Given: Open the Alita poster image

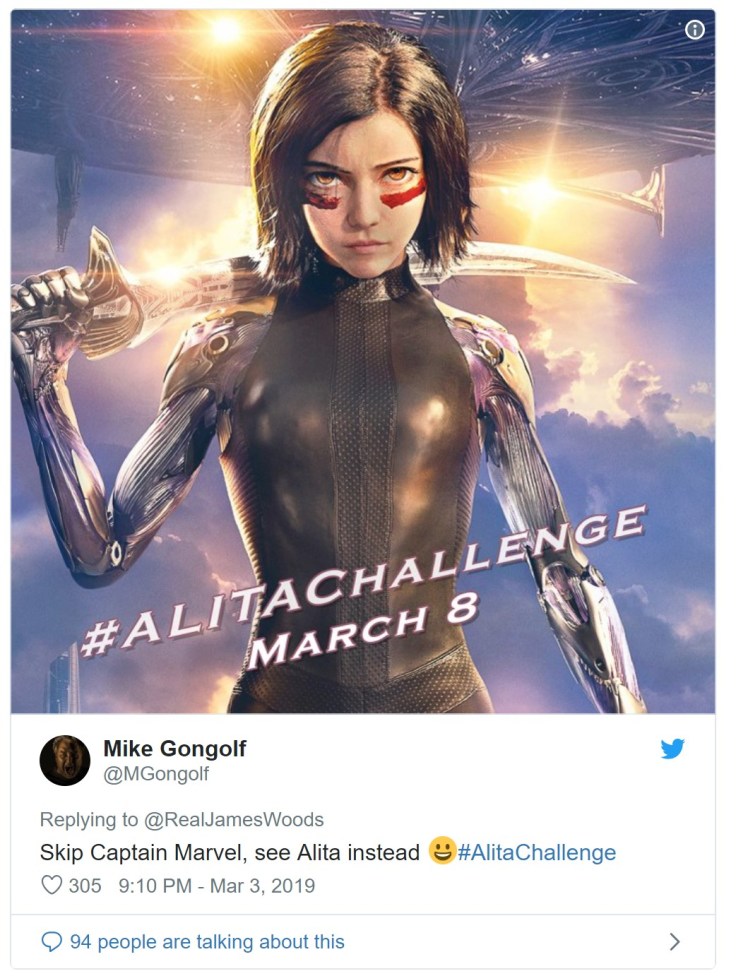Looking at the screenshot, I should coord(363,361).
